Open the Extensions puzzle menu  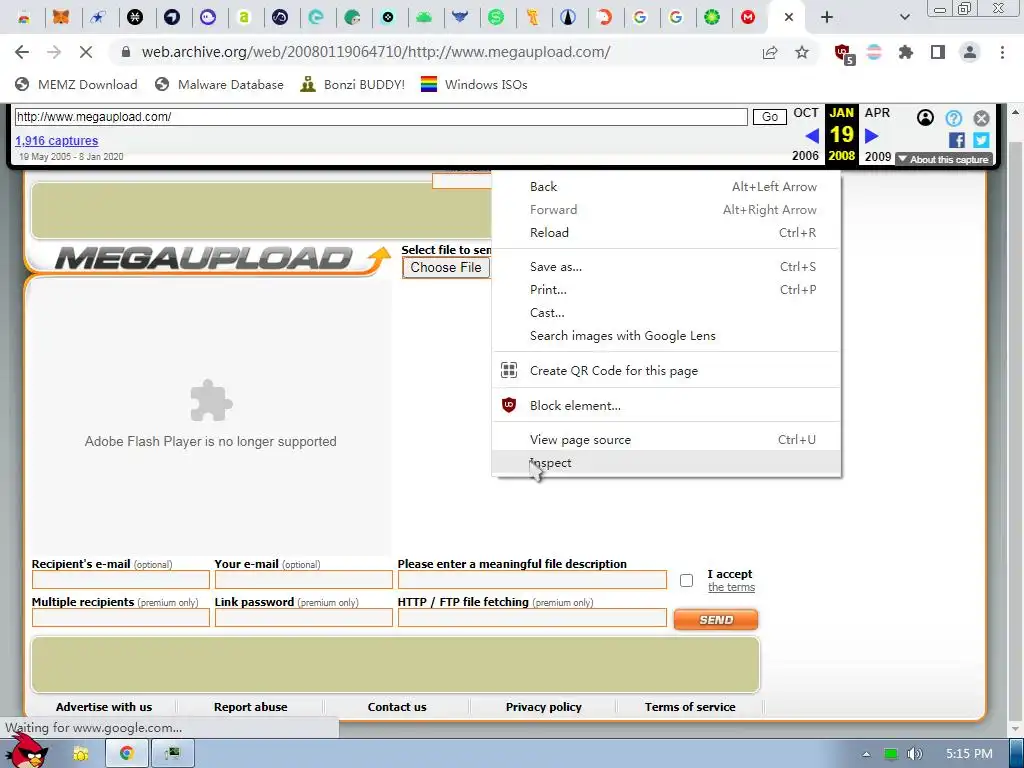(x=905, y=52)
